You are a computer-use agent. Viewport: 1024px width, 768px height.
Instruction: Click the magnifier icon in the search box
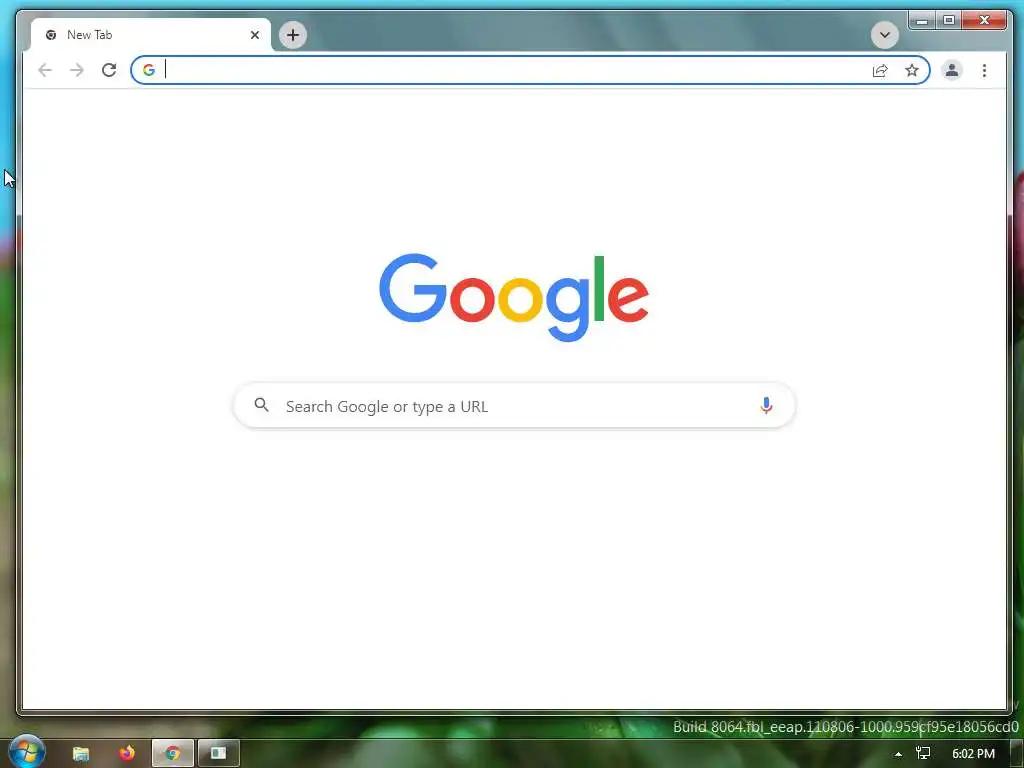(x=261, y=405)
